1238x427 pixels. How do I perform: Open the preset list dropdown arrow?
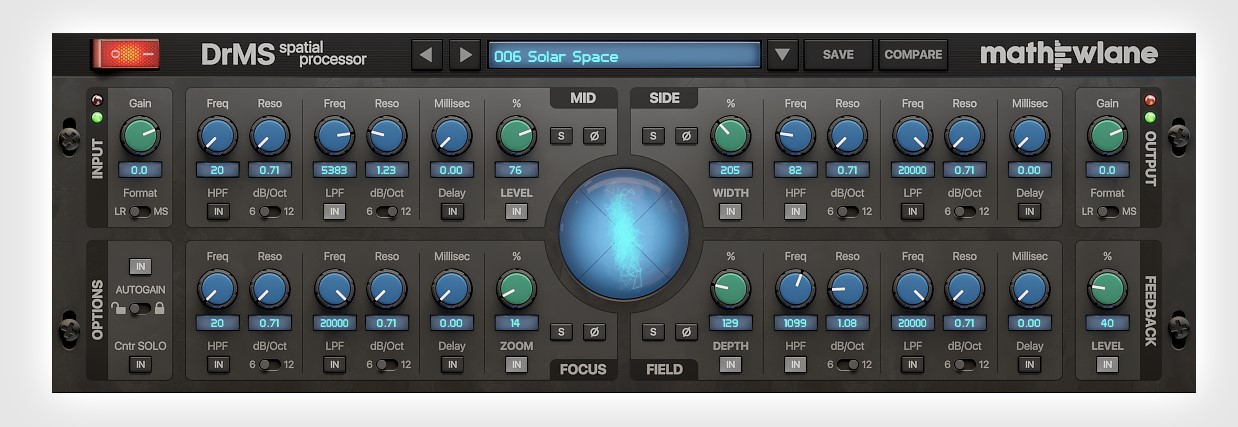(782, 55)
